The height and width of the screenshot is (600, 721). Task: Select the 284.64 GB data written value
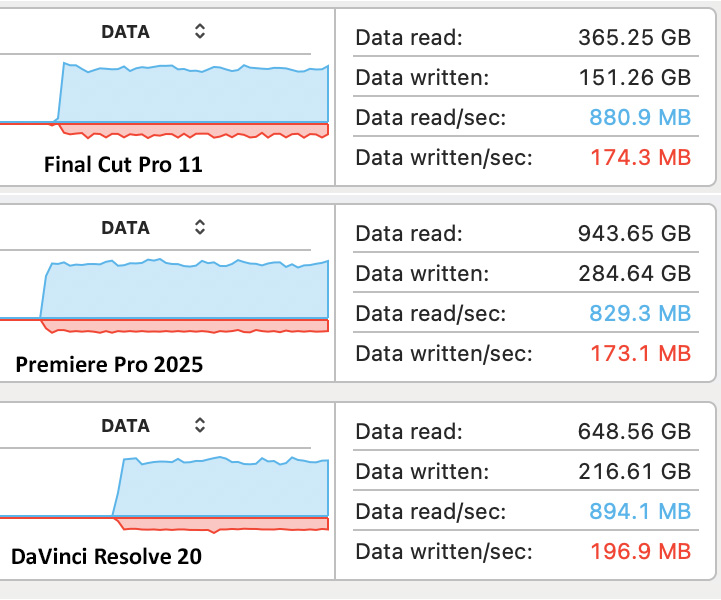click(634, 273)
